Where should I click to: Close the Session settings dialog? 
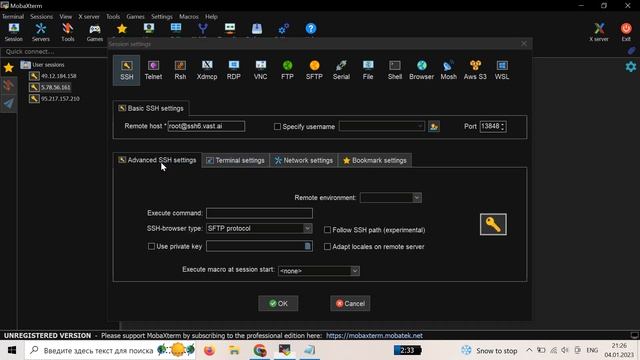point(524,44)
